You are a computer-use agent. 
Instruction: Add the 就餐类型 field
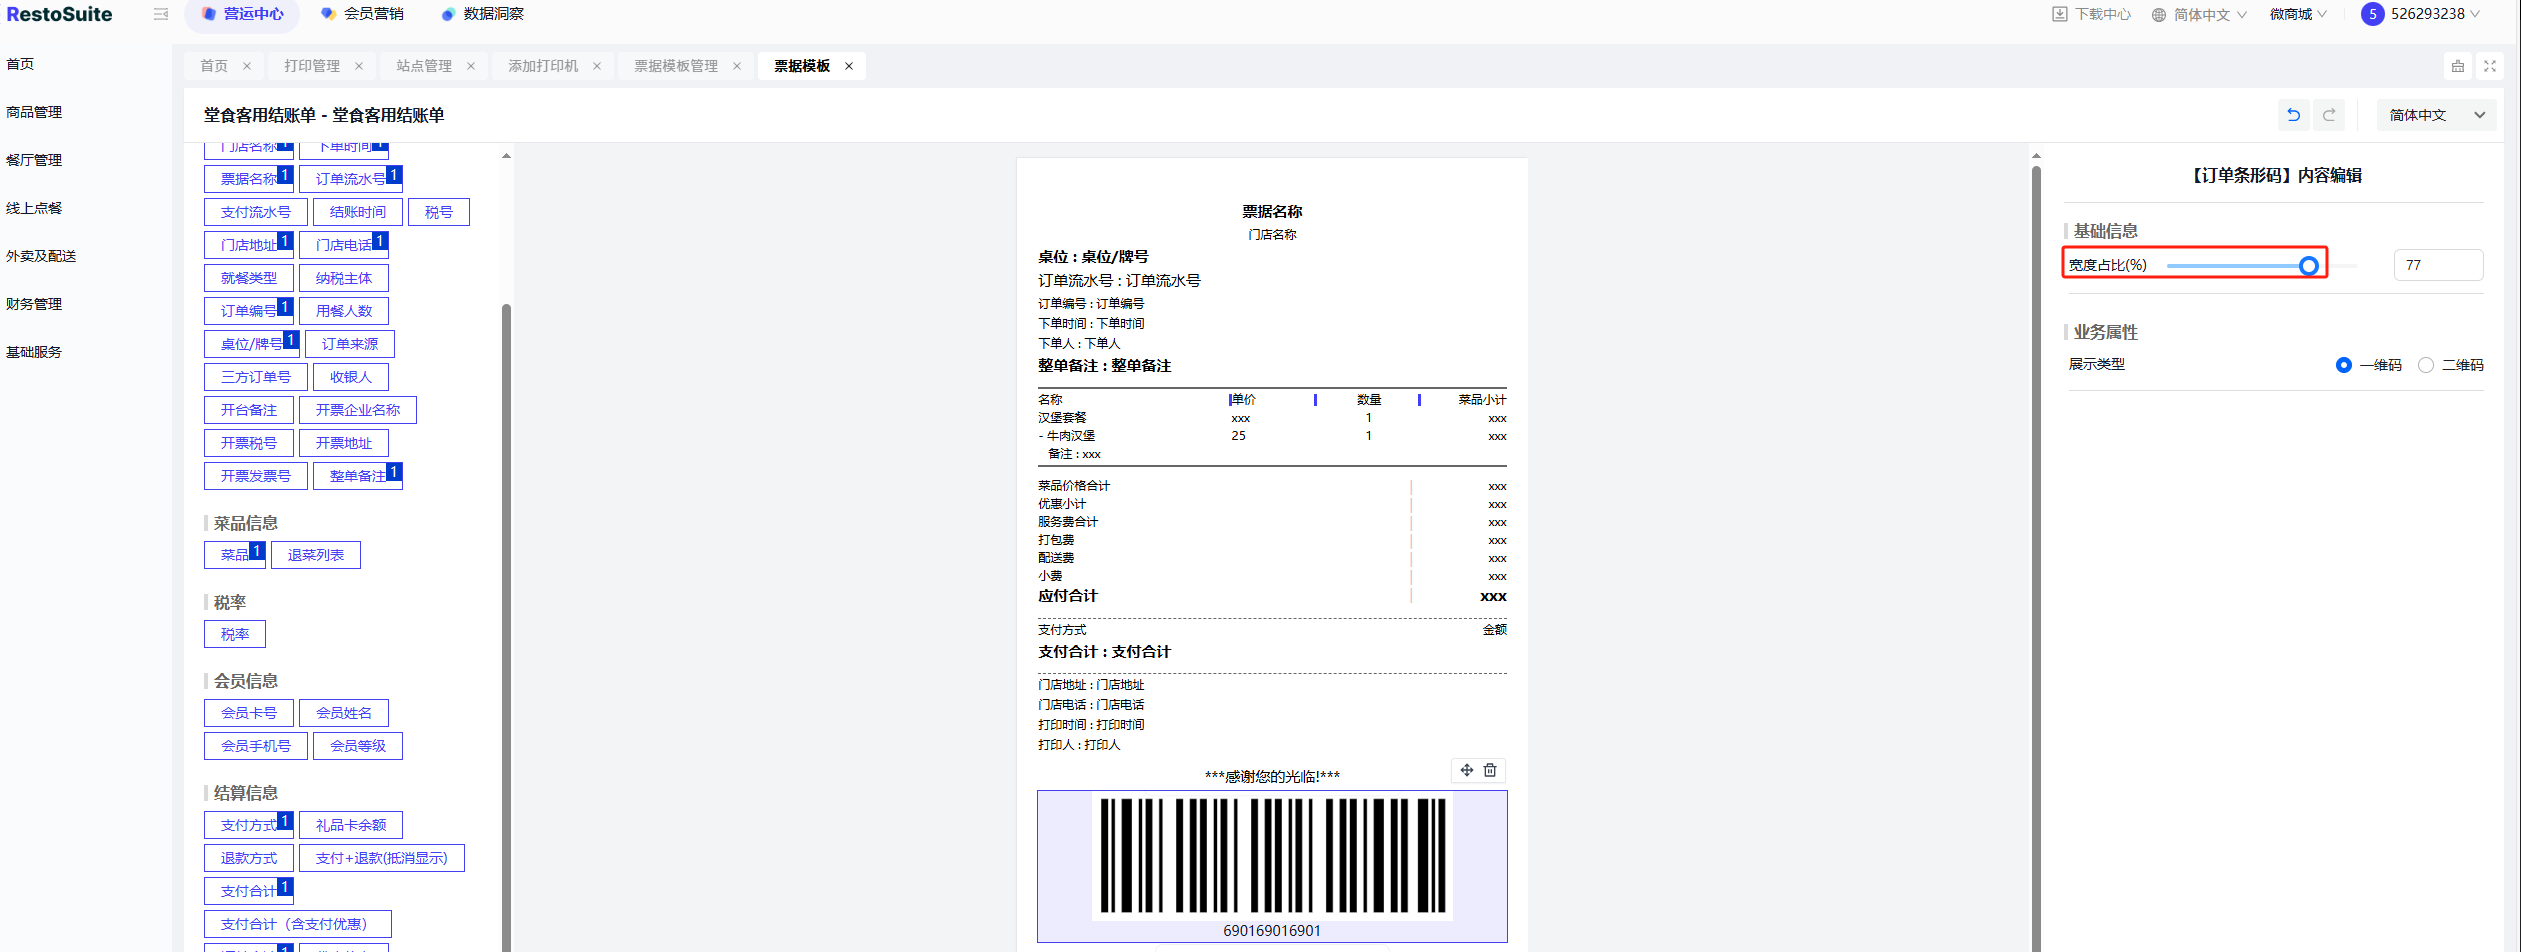tap(249, 278)
